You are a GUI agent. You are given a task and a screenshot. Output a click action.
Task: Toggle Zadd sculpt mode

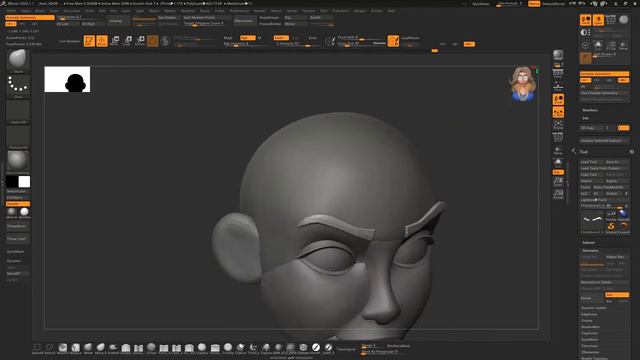click(x=281, y=38)
